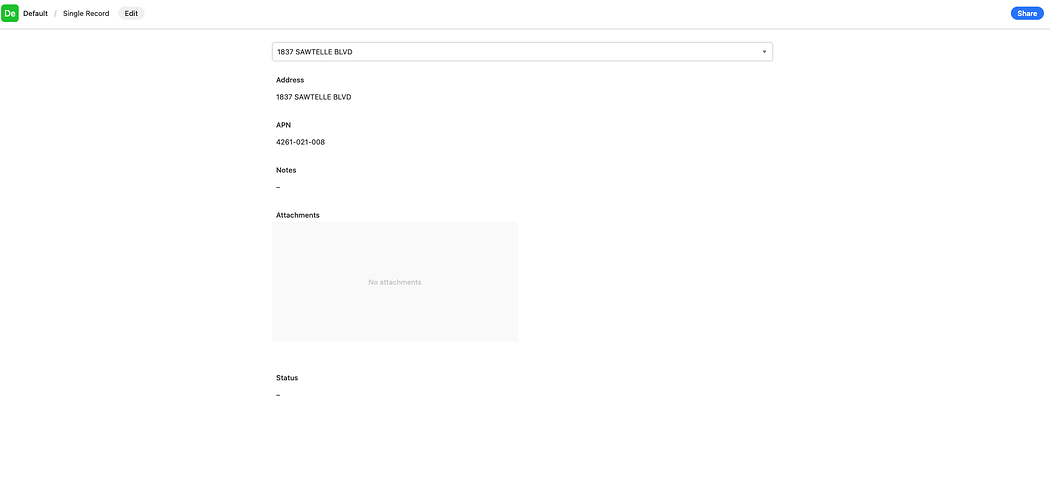Click the green De workspace icon
Screen dimensions: 1050x498
(x=10, y=13)
